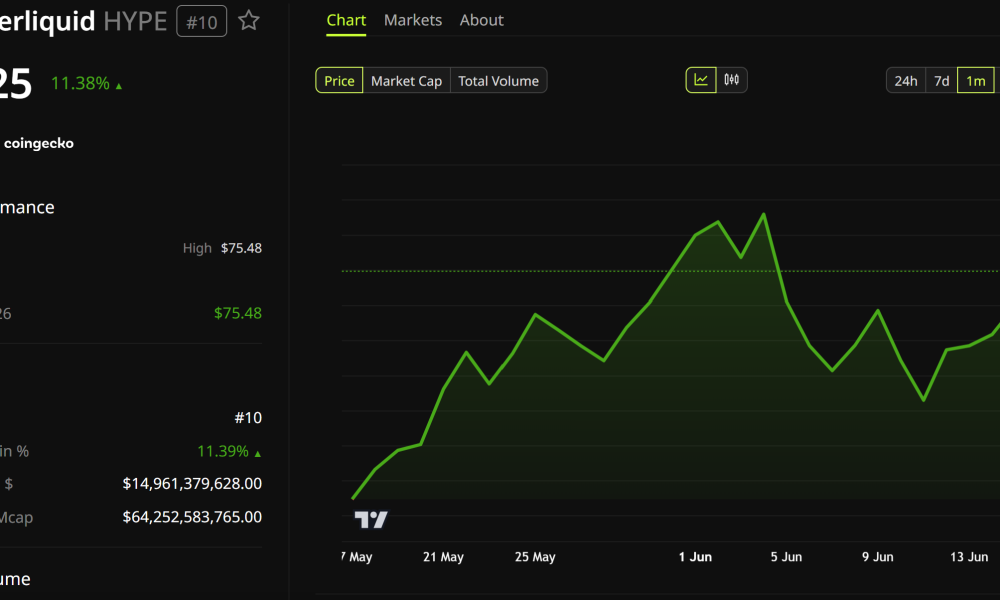Image resolution: width=1000 pixels, height=600 pixels.
Task: Open the Markets tab
Action: click(x=413, y=20)
